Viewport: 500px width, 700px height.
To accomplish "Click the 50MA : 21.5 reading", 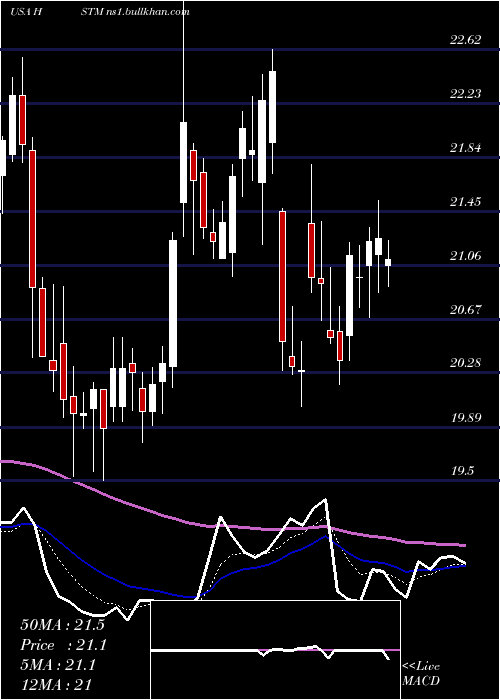I will point(62,625).
